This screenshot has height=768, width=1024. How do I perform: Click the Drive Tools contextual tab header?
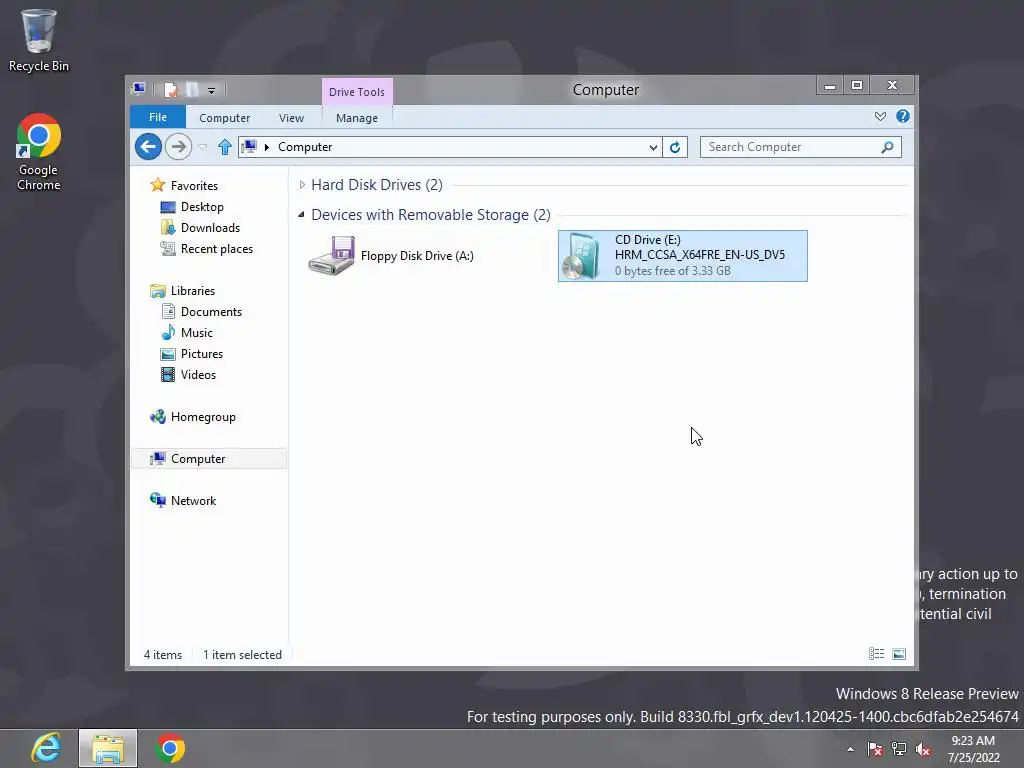[357, 91]
